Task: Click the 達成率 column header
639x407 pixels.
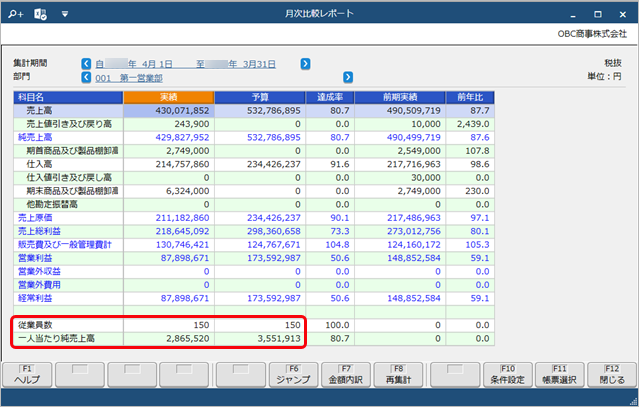Action: [330, 97]
